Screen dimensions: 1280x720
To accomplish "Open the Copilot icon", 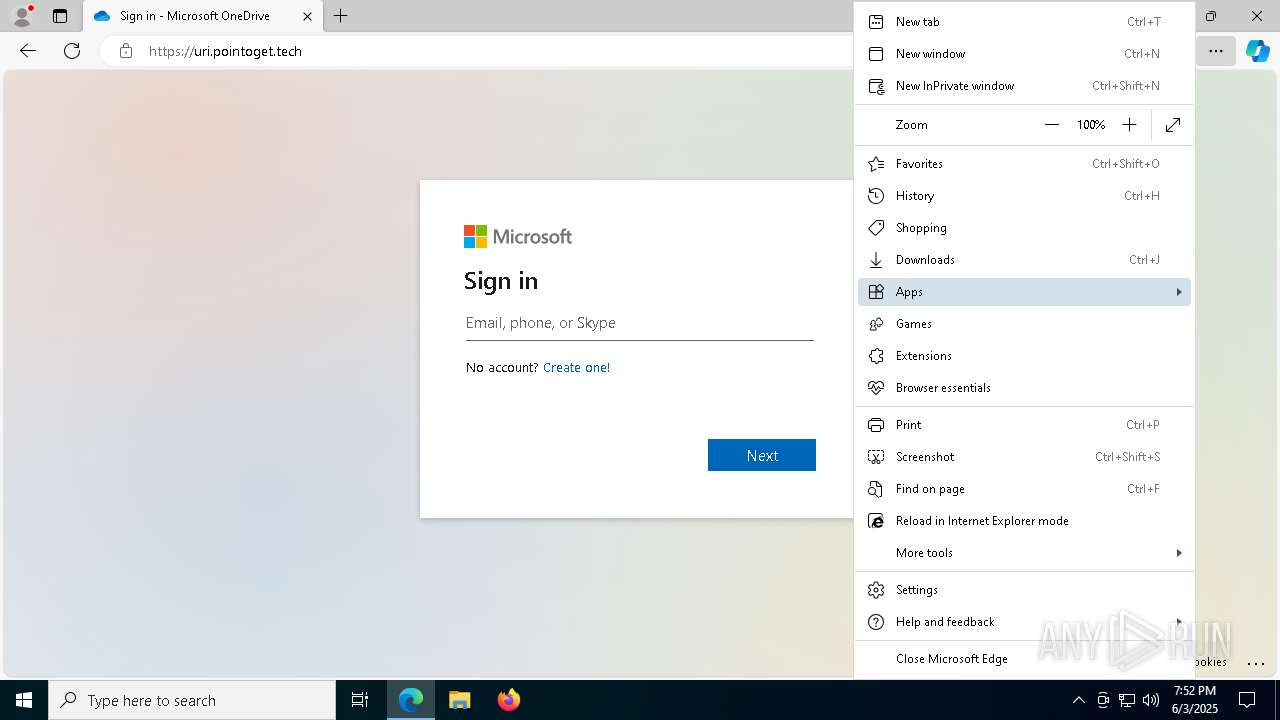I will click(x=1257, y=51).
